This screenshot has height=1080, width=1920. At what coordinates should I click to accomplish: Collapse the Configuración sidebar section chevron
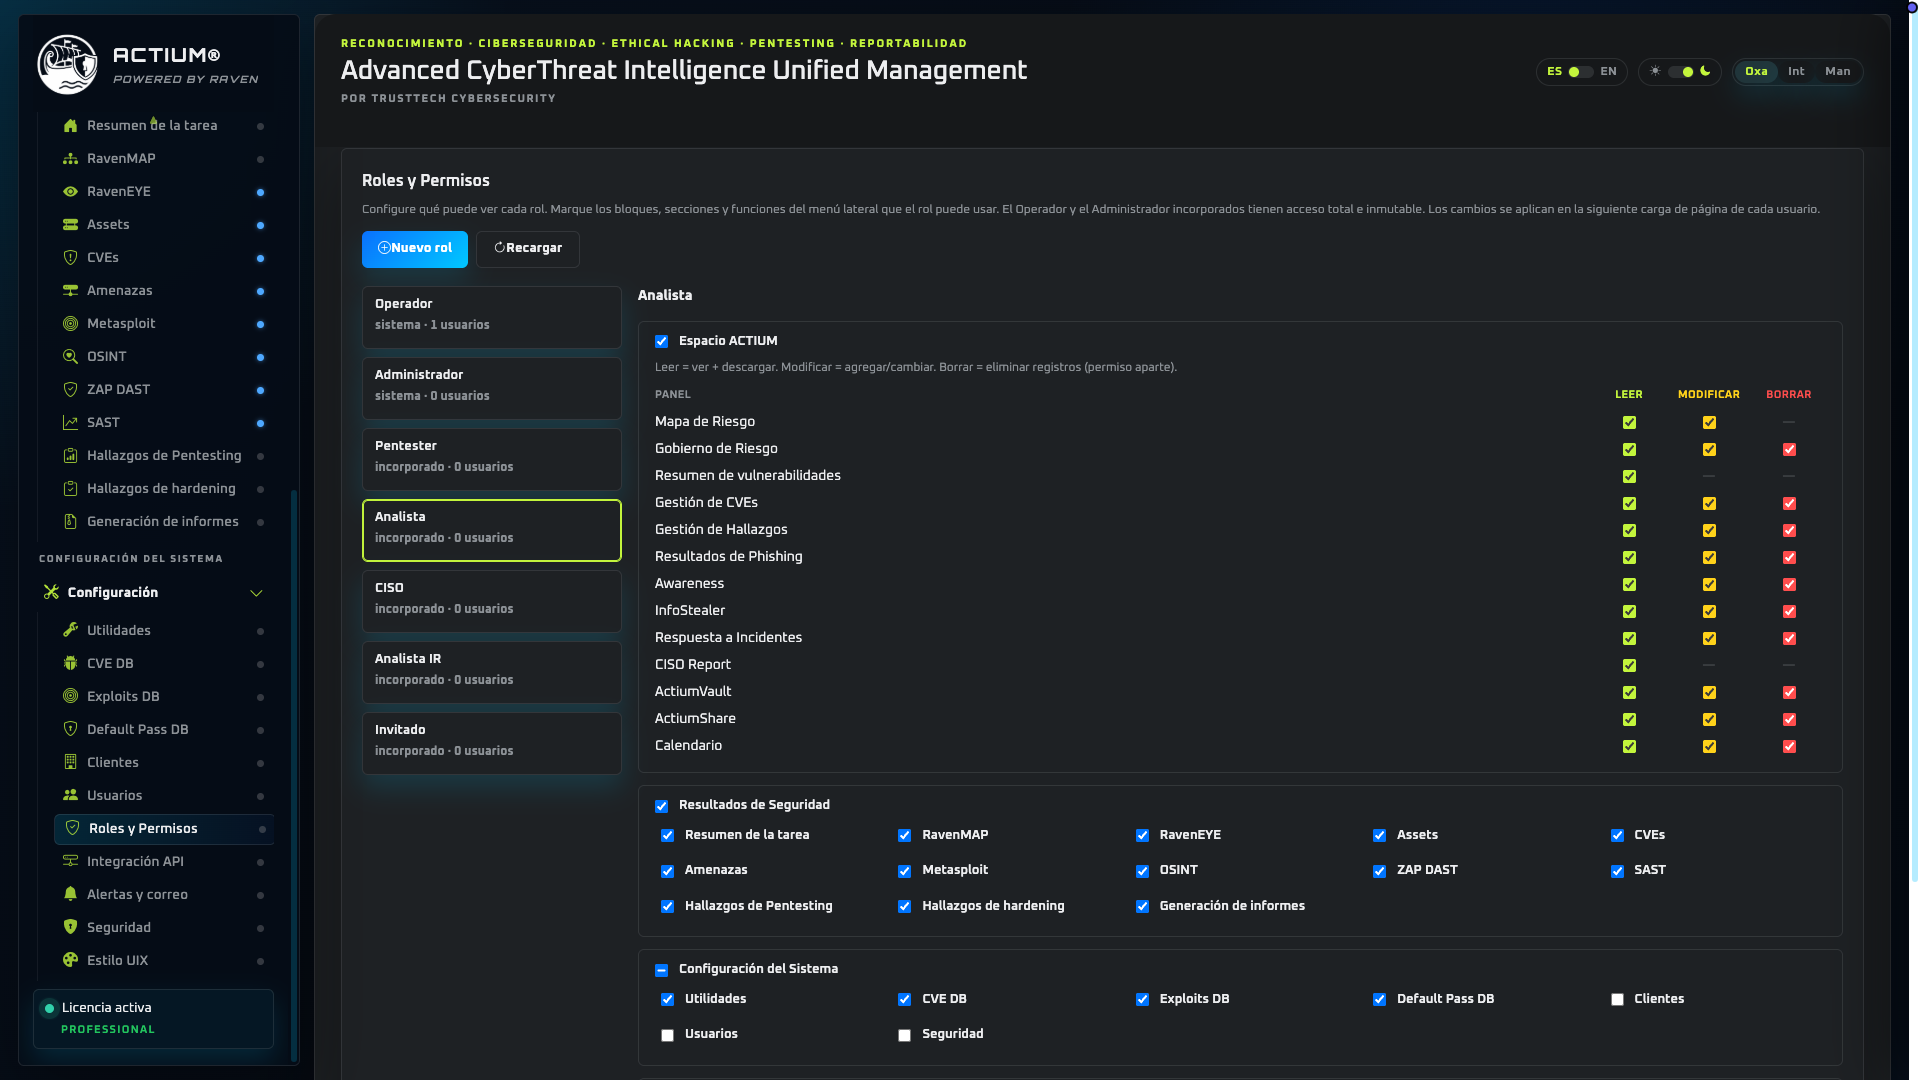[x=256, y=593]
